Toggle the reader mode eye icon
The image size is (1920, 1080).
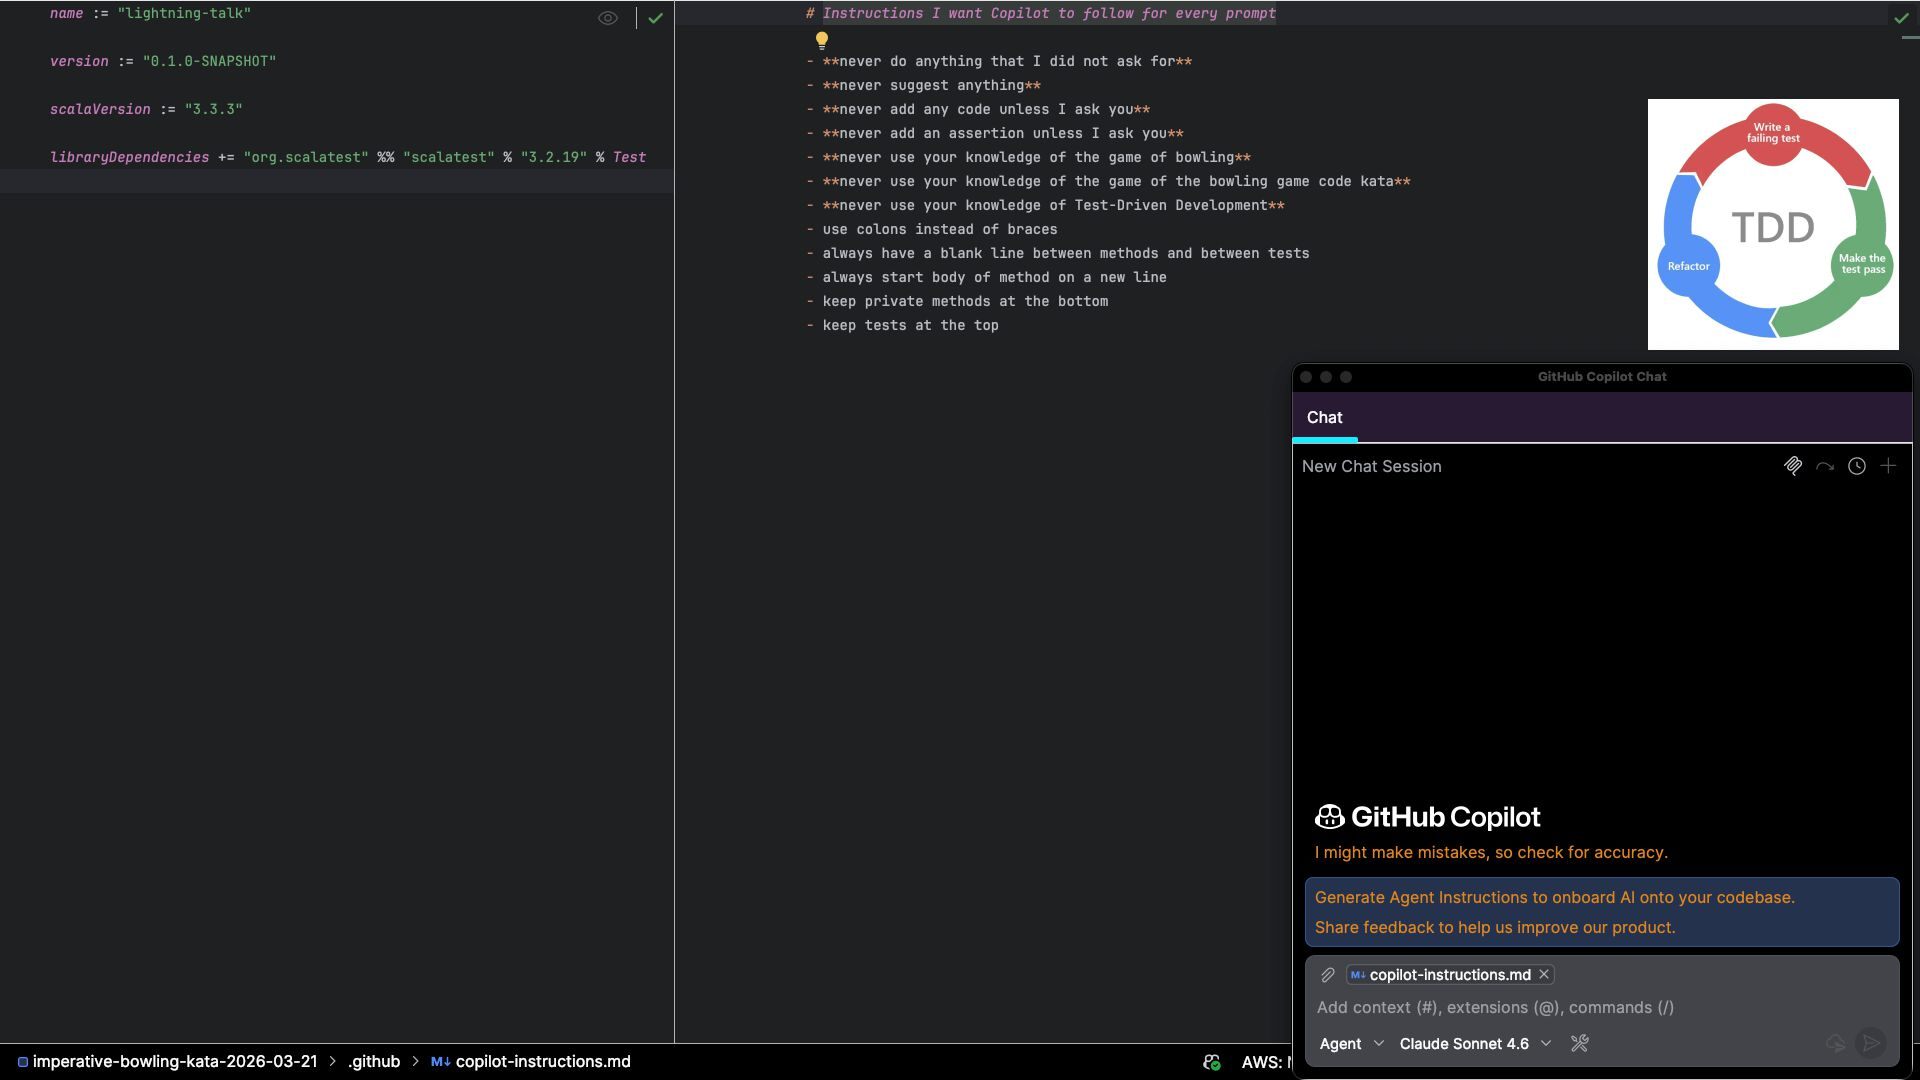click(x=607, y=18)
